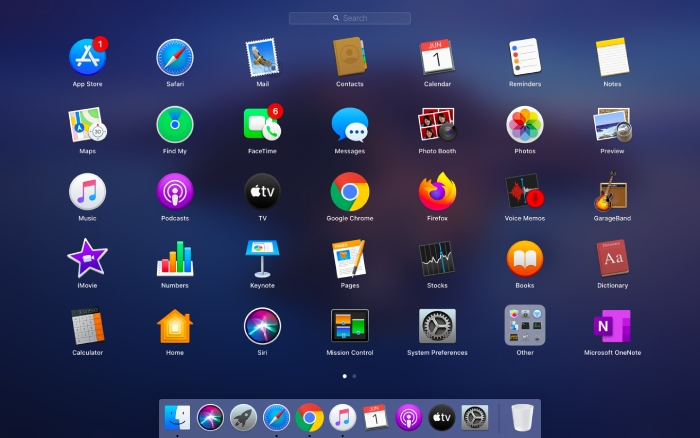
Task: Open the Mail app
Action: pos(262,57)
